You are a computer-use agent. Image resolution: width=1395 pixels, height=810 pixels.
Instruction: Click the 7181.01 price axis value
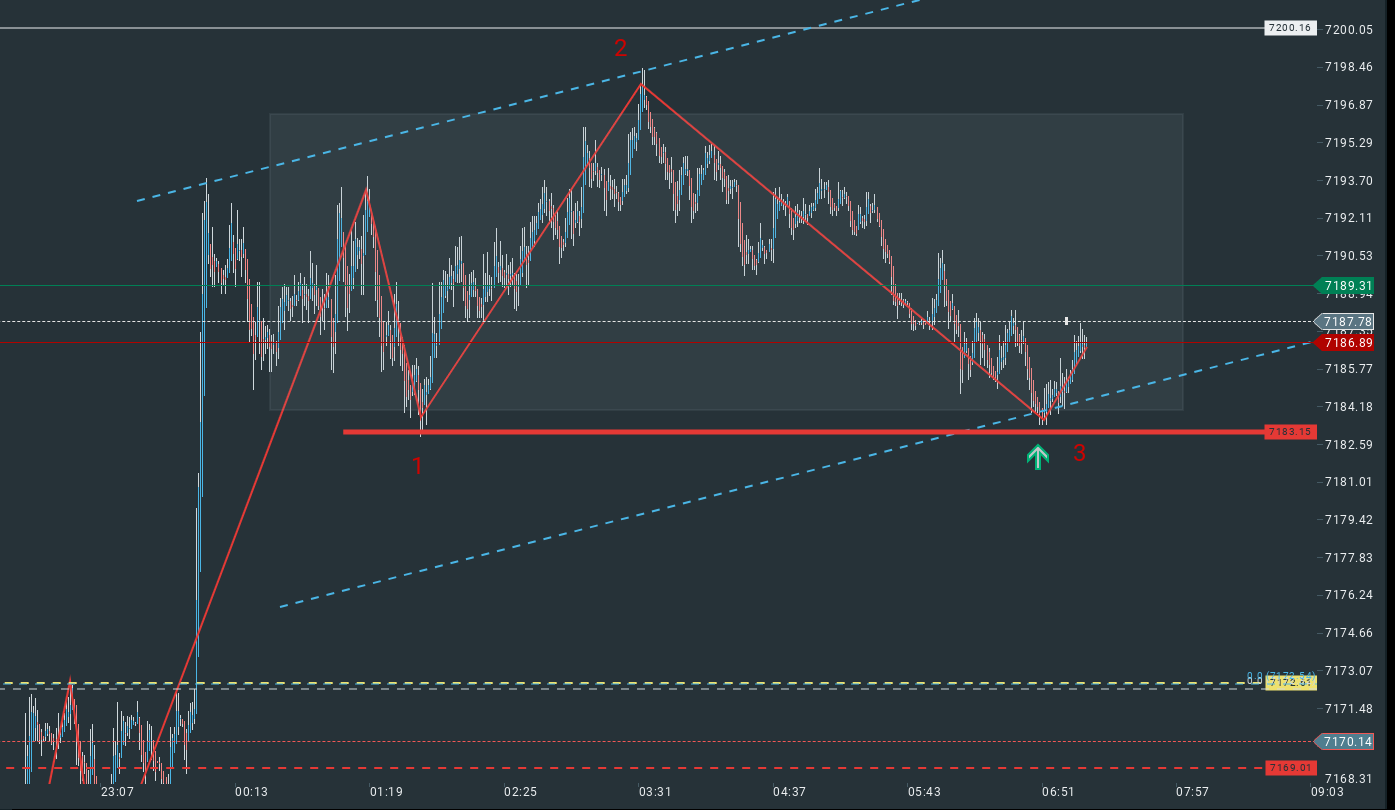click(x=1347, y=482)
